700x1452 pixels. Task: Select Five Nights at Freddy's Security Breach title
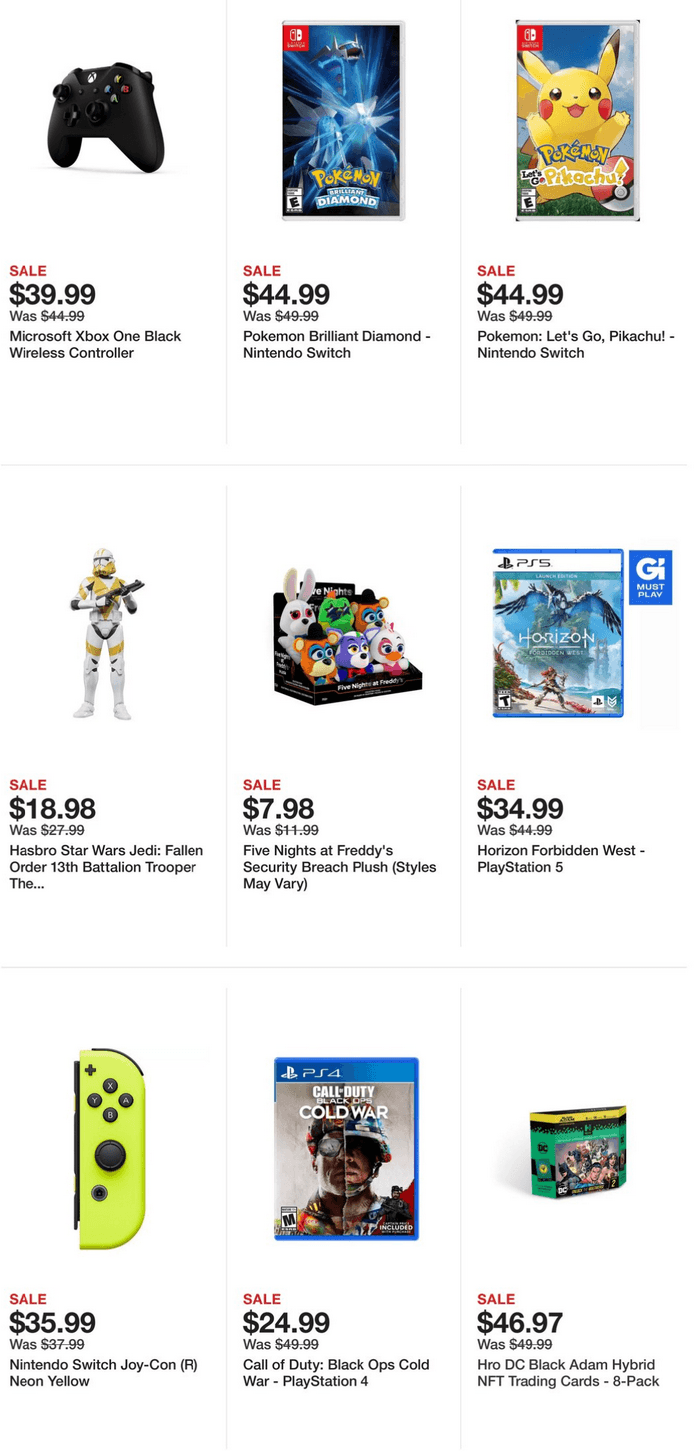(x=340, y=867)
